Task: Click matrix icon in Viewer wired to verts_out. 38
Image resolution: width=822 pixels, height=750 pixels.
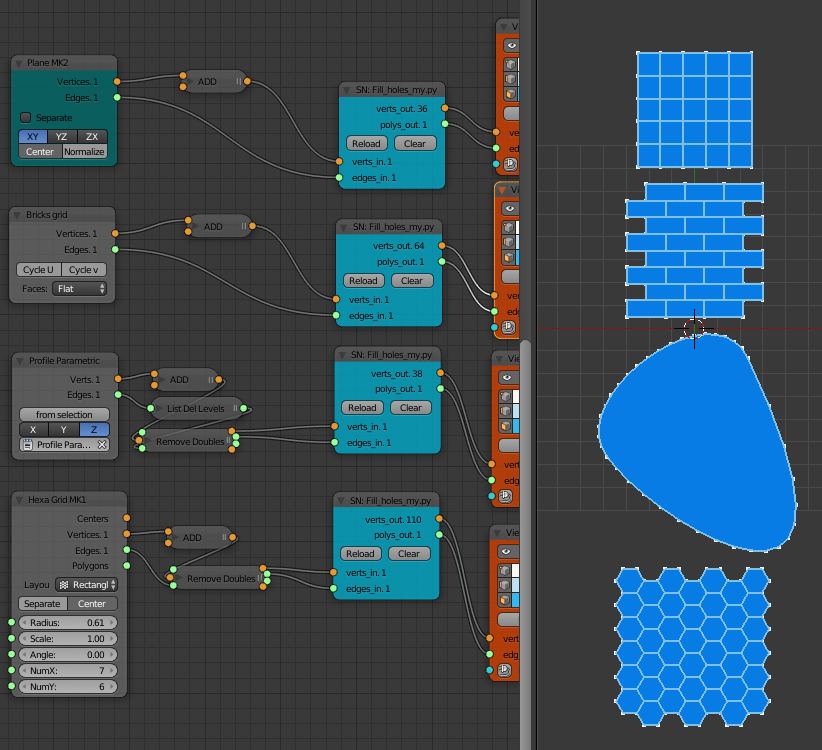Action: coord(505,496)
